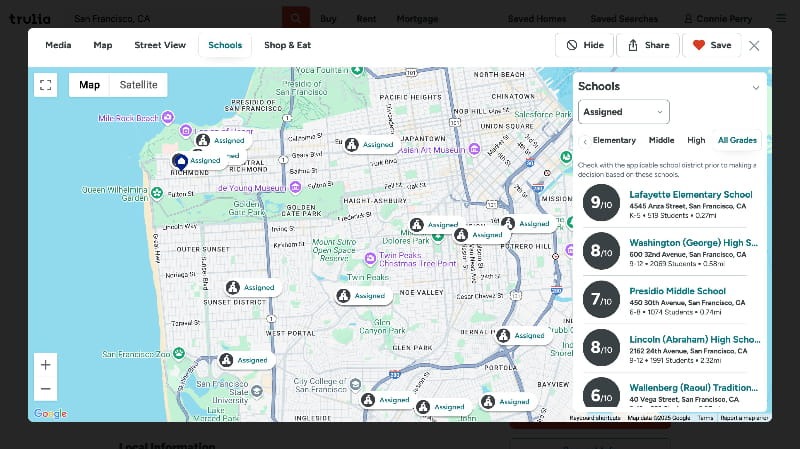
Task: Click the Share button with its icon
Action: pos(648,45)
